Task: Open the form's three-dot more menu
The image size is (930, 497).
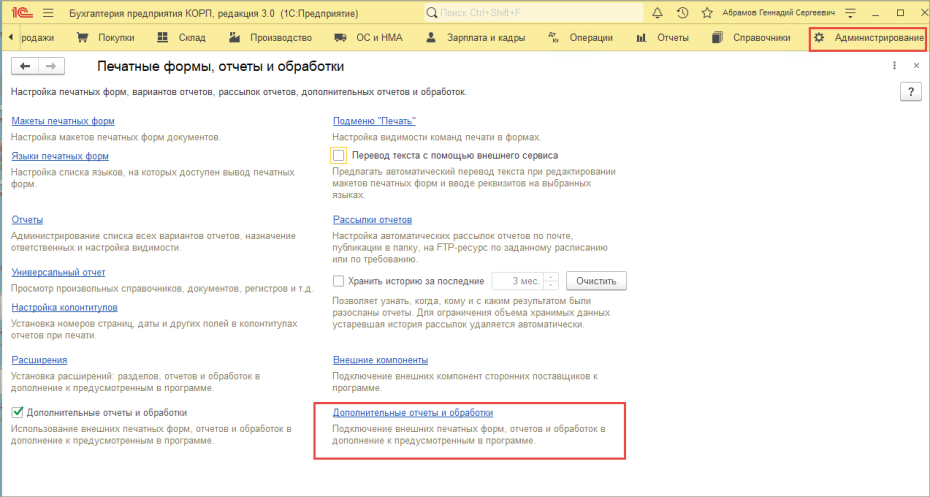Action: tap(894, 66)
